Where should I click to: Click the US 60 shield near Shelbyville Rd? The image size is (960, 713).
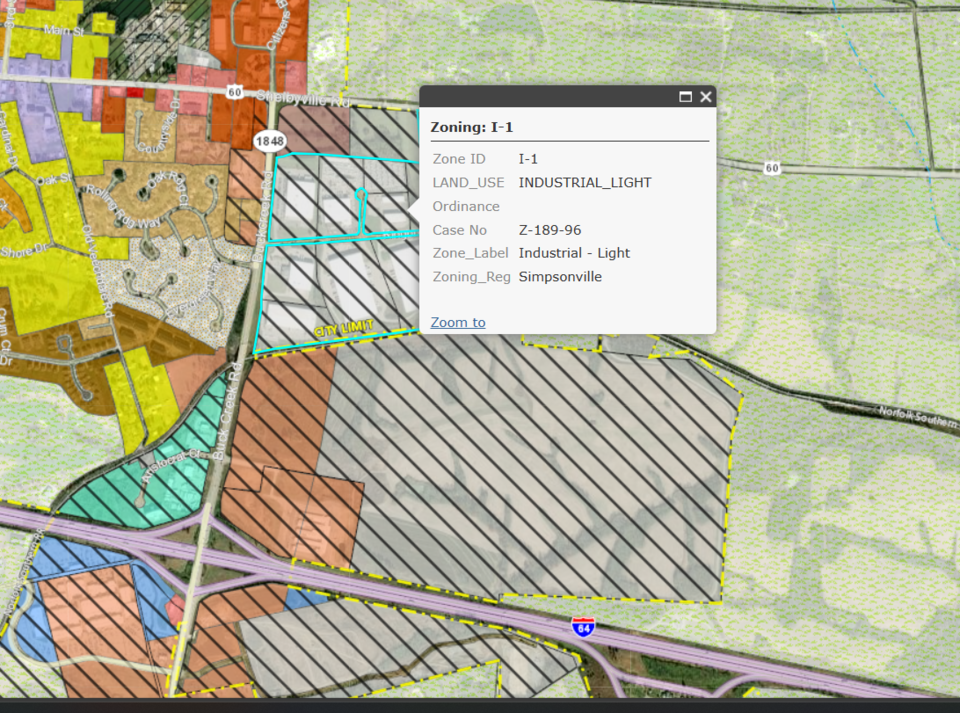pos(233,92)
